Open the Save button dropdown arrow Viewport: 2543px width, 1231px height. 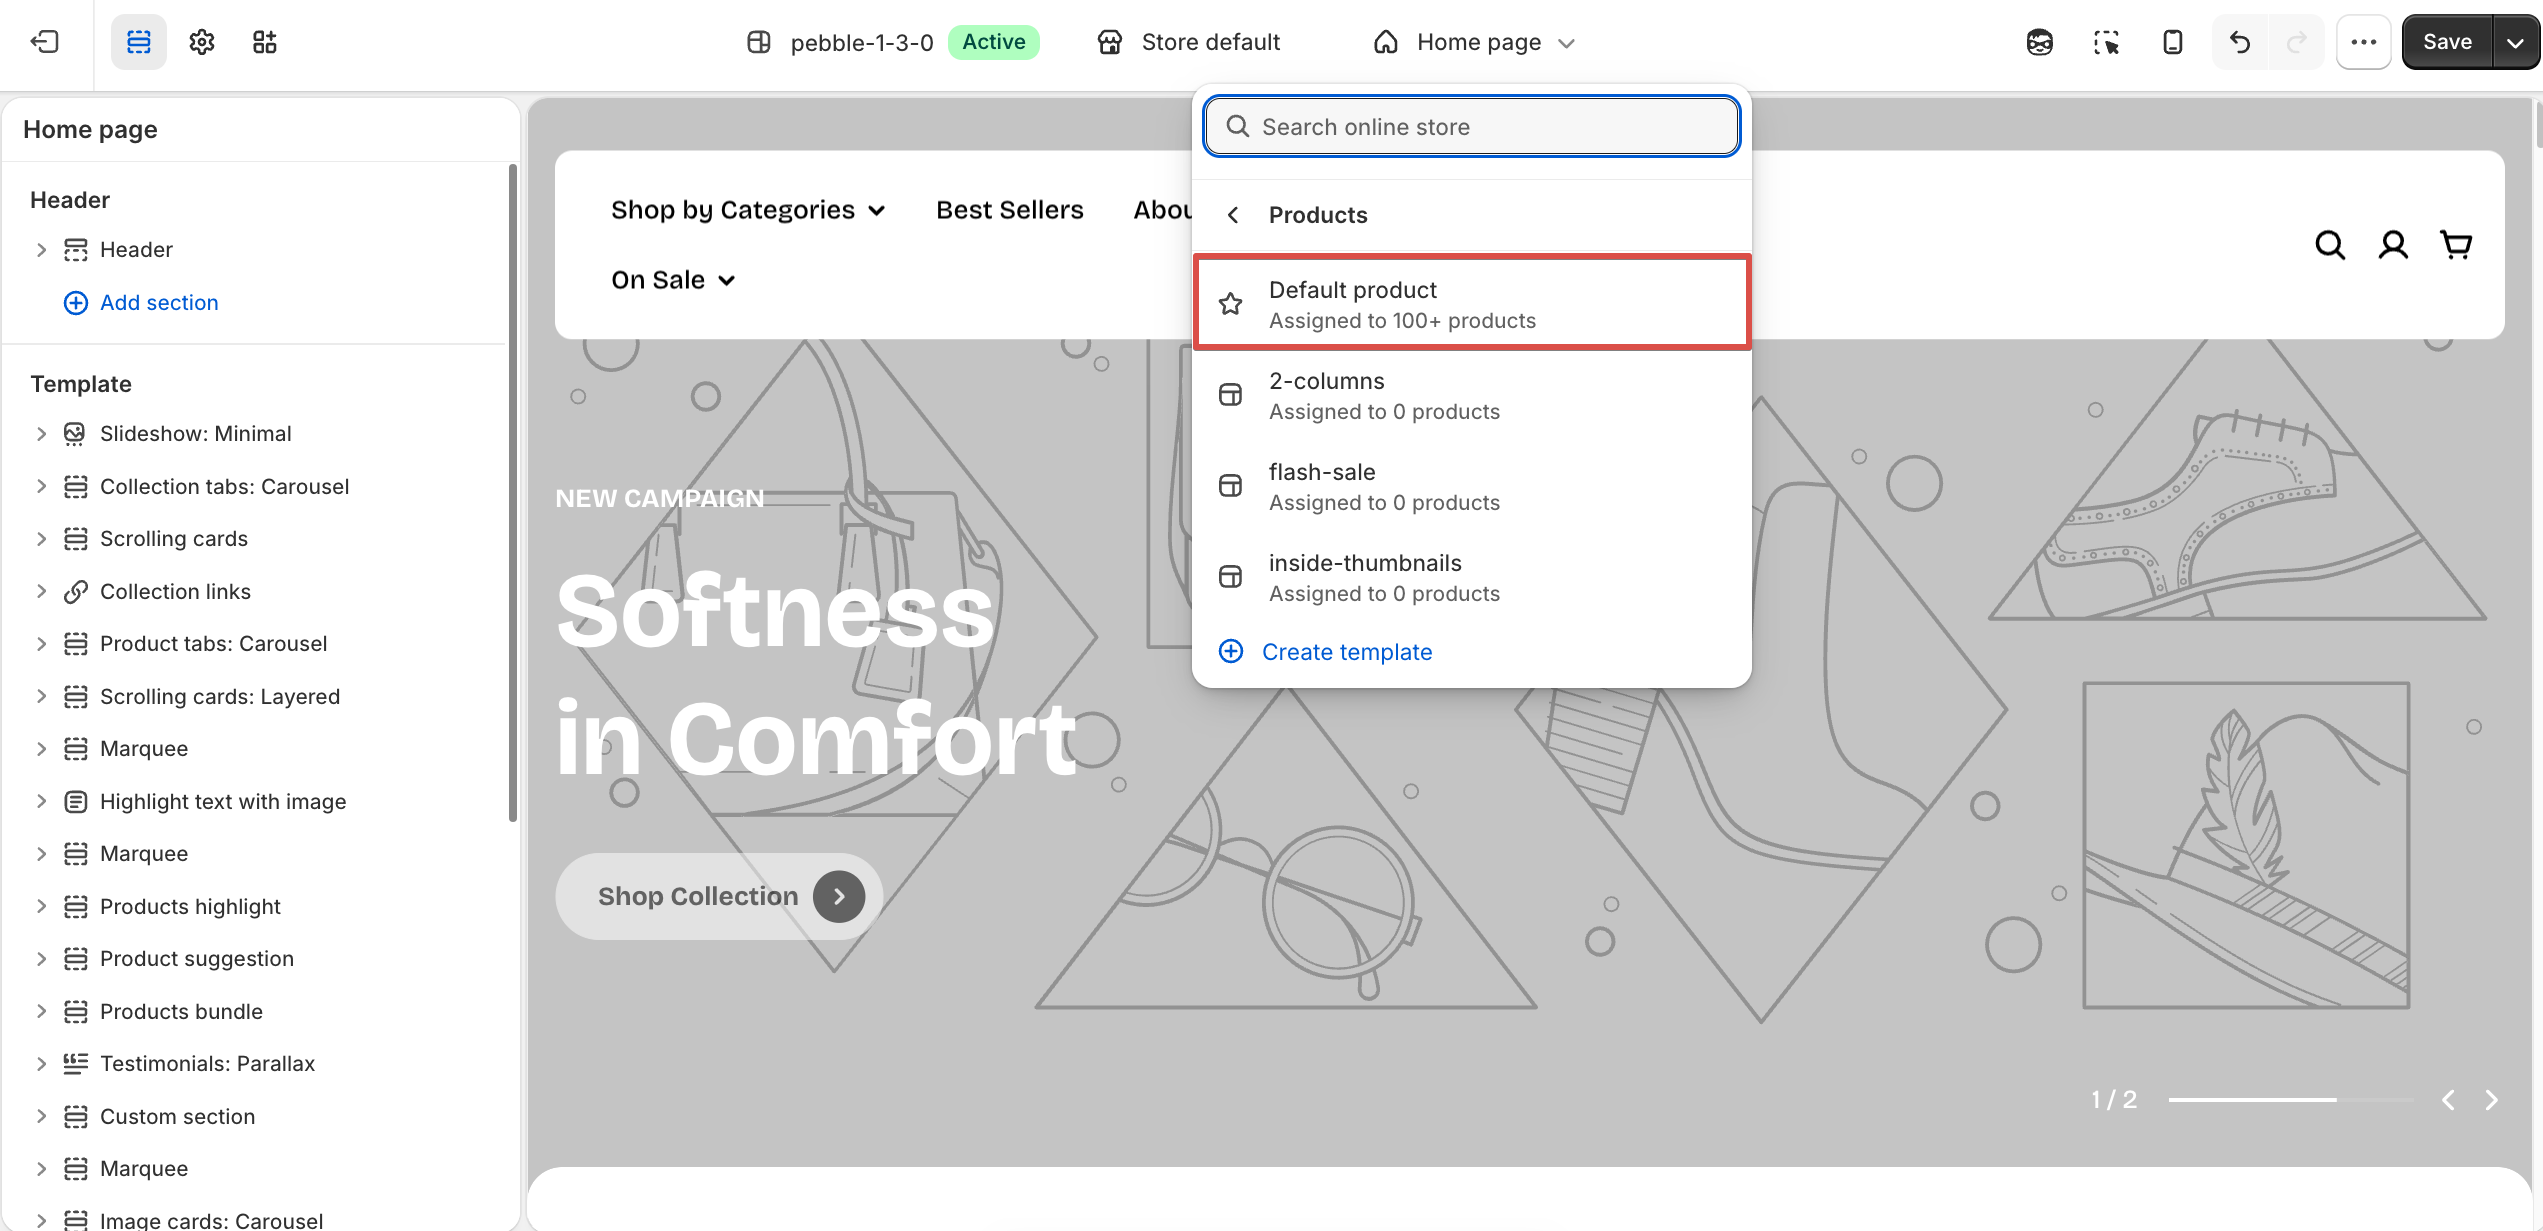click(x=2515, y=42)
